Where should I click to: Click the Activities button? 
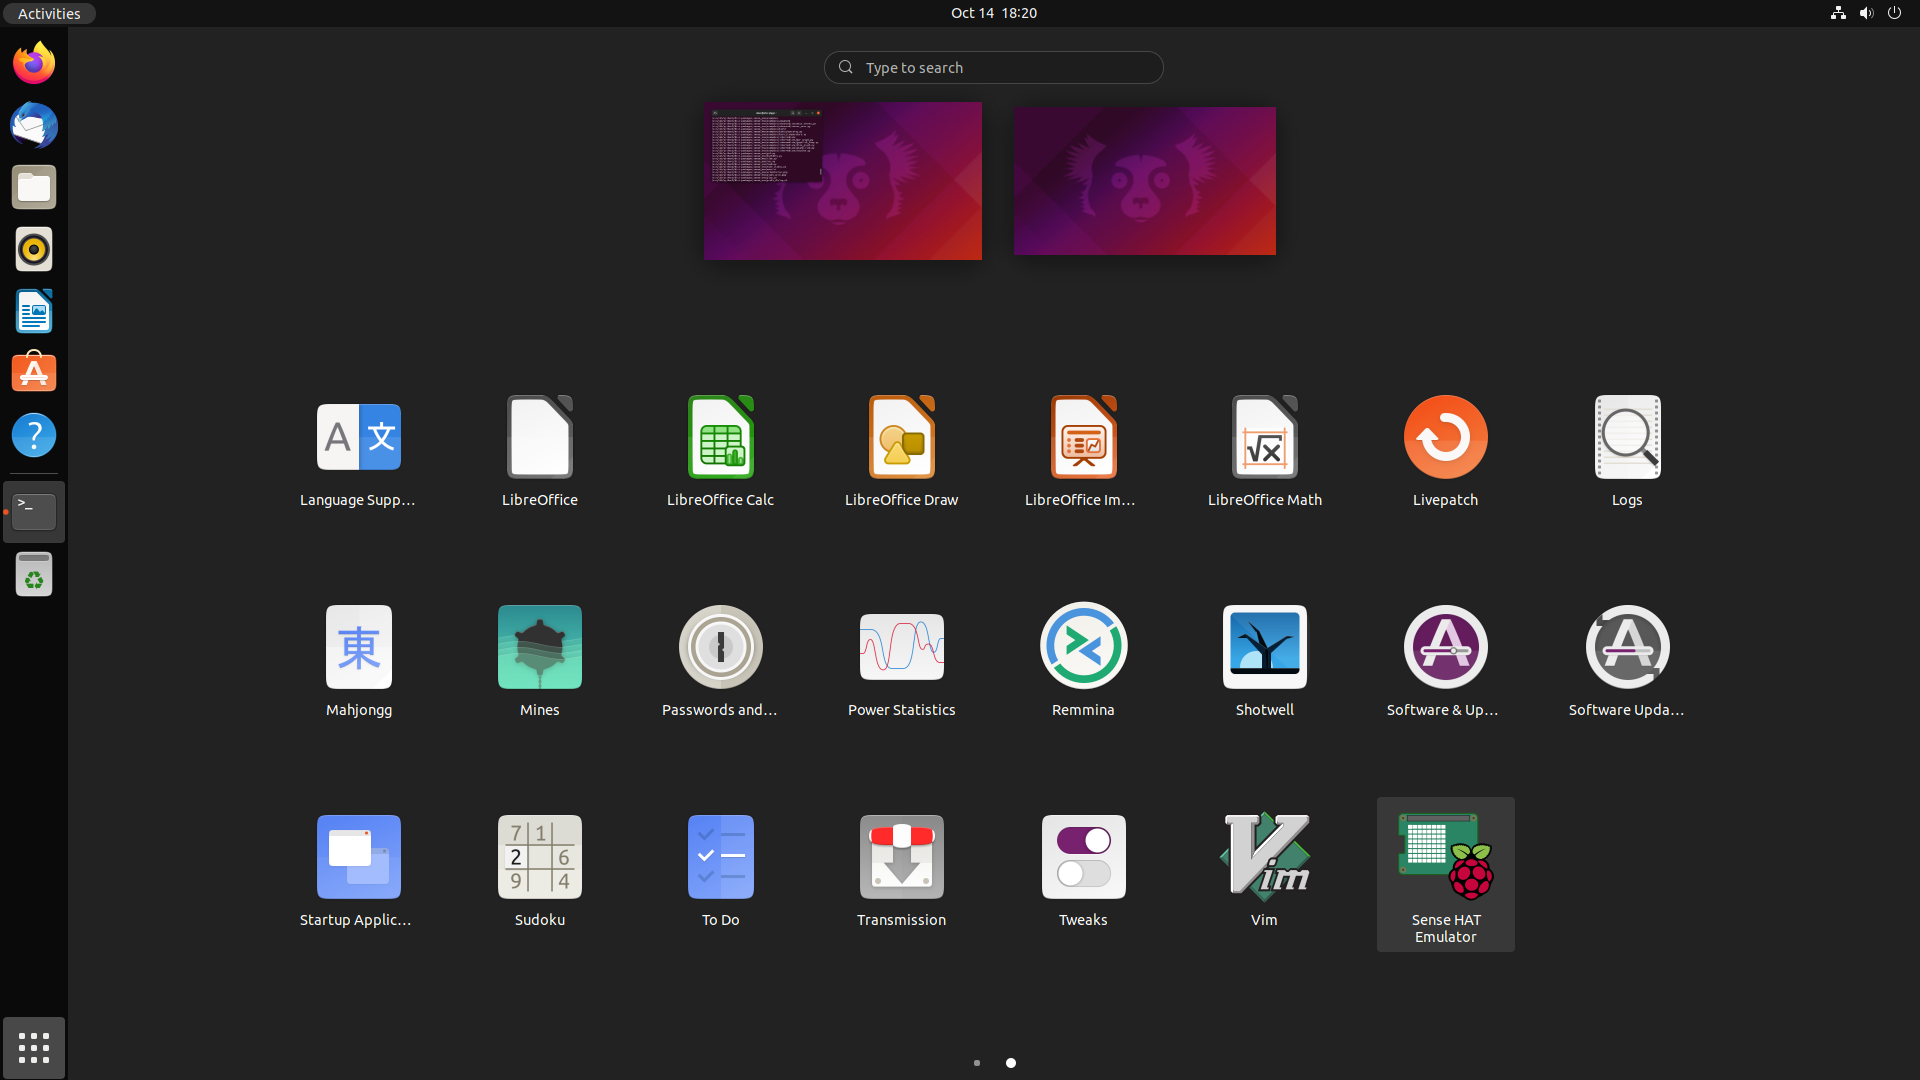[49, 13]
